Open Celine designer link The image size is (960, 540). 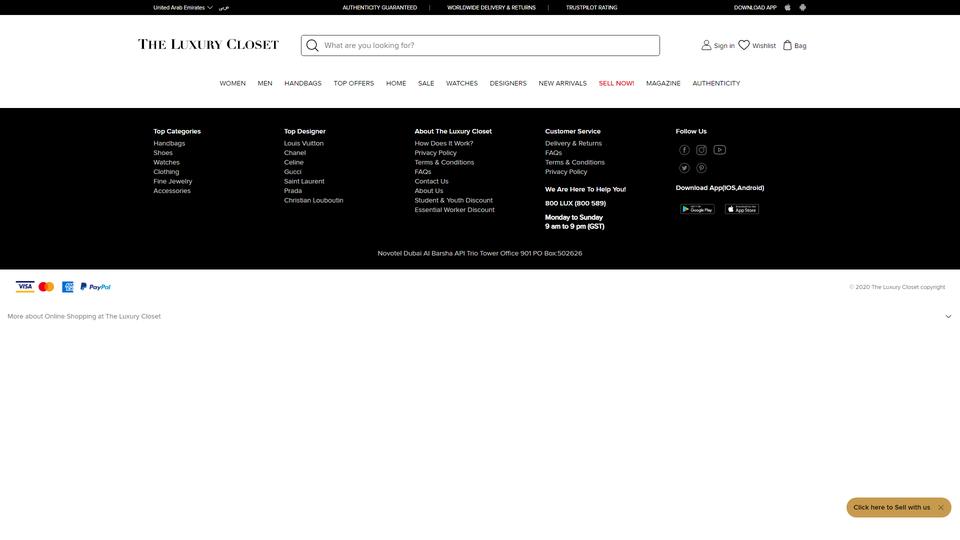coord(294,162)
